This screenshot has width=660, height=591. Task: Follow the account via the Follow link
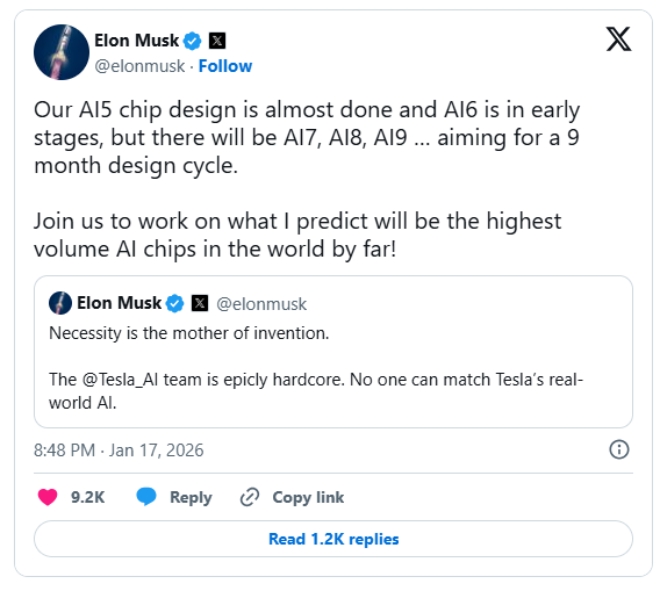click(x=225, y=66)
